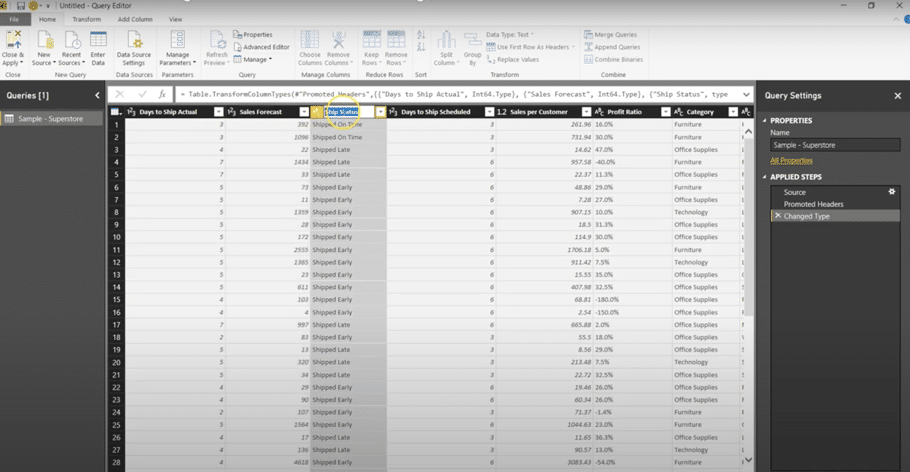Image resolution: width=910 pixels, height=472 pixels.
Task: Switch to the Add Column tab
Action: click(135, 19)
